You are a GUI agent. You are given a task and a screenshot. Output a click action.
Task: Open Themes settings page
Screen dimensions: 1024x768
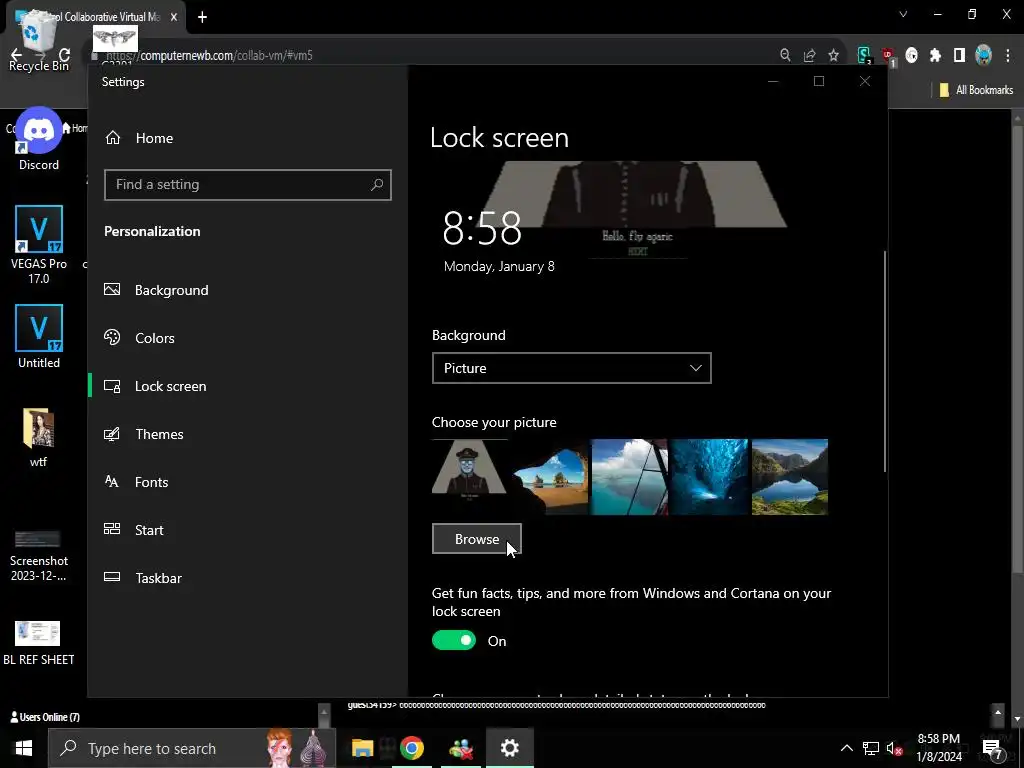(144, 434)
